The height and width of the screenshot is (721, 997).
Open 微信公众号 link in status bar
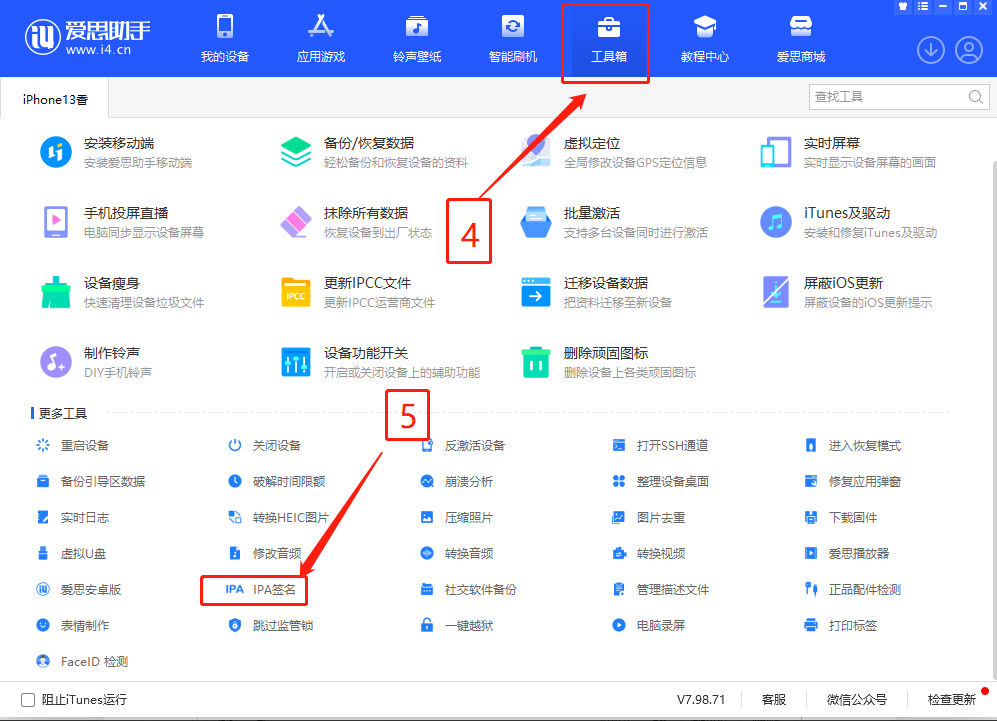pyautogui.click(x=856, y=700)
